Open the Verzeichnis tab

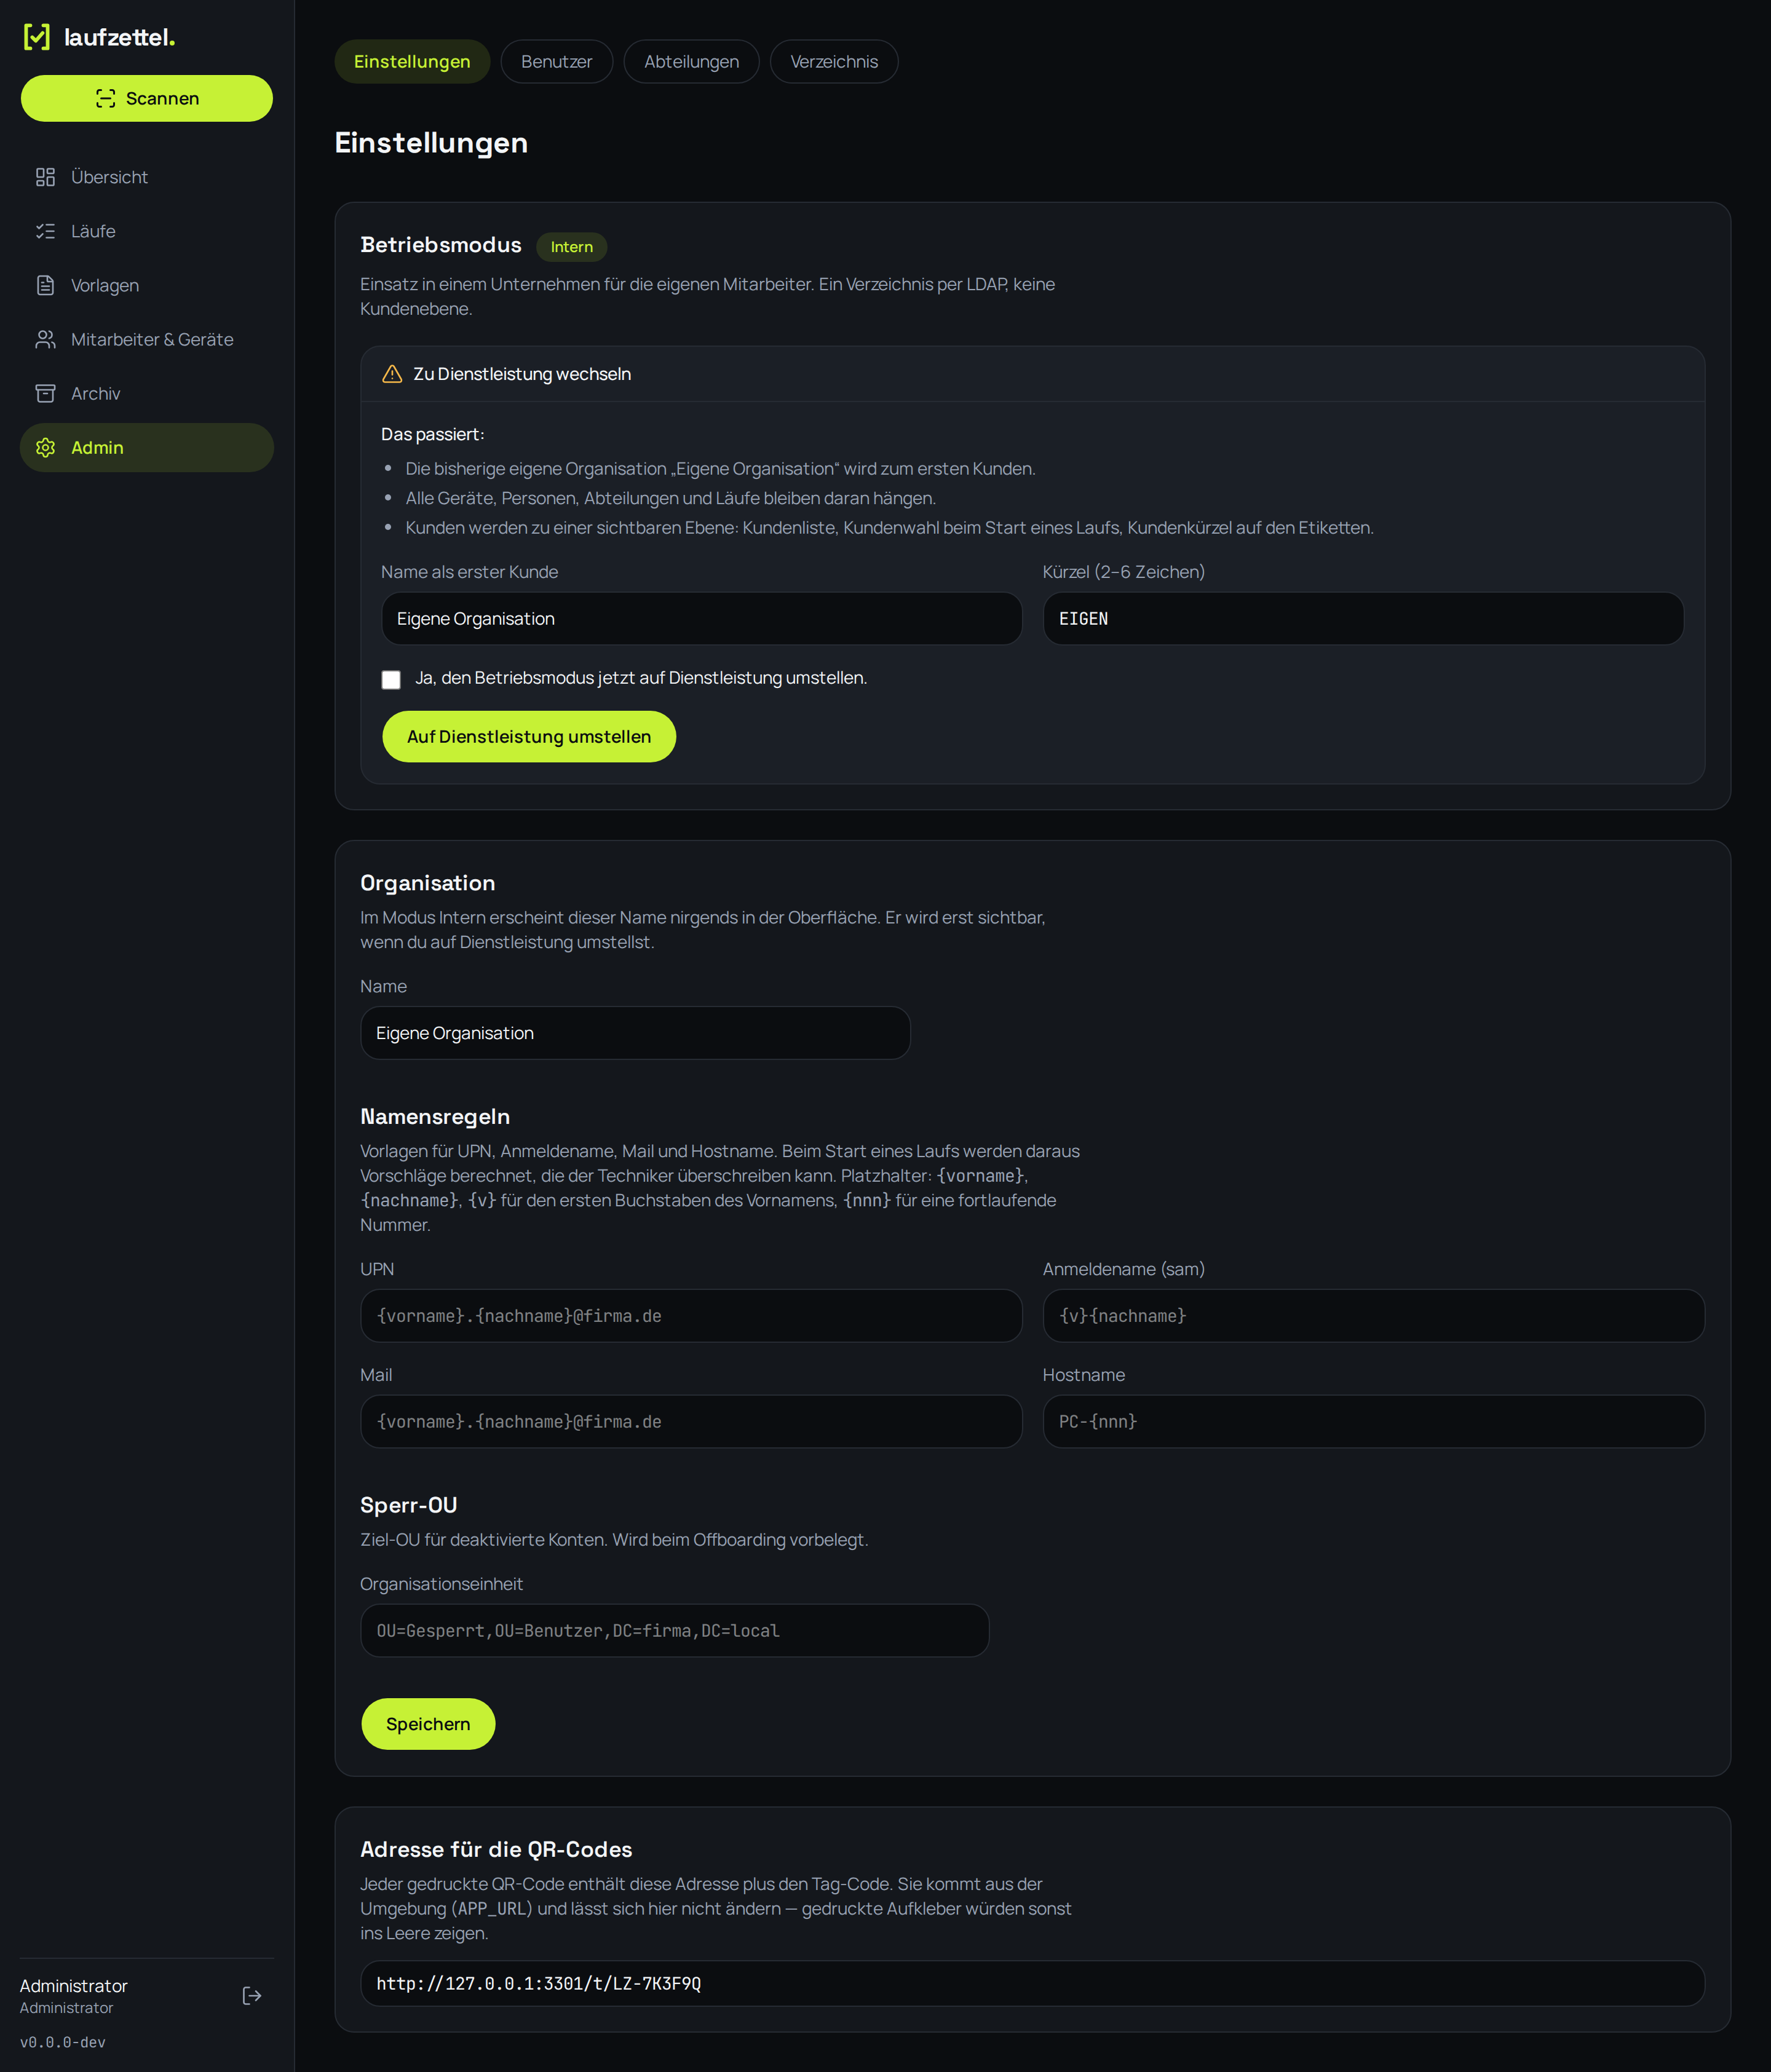tap(834, 62)
